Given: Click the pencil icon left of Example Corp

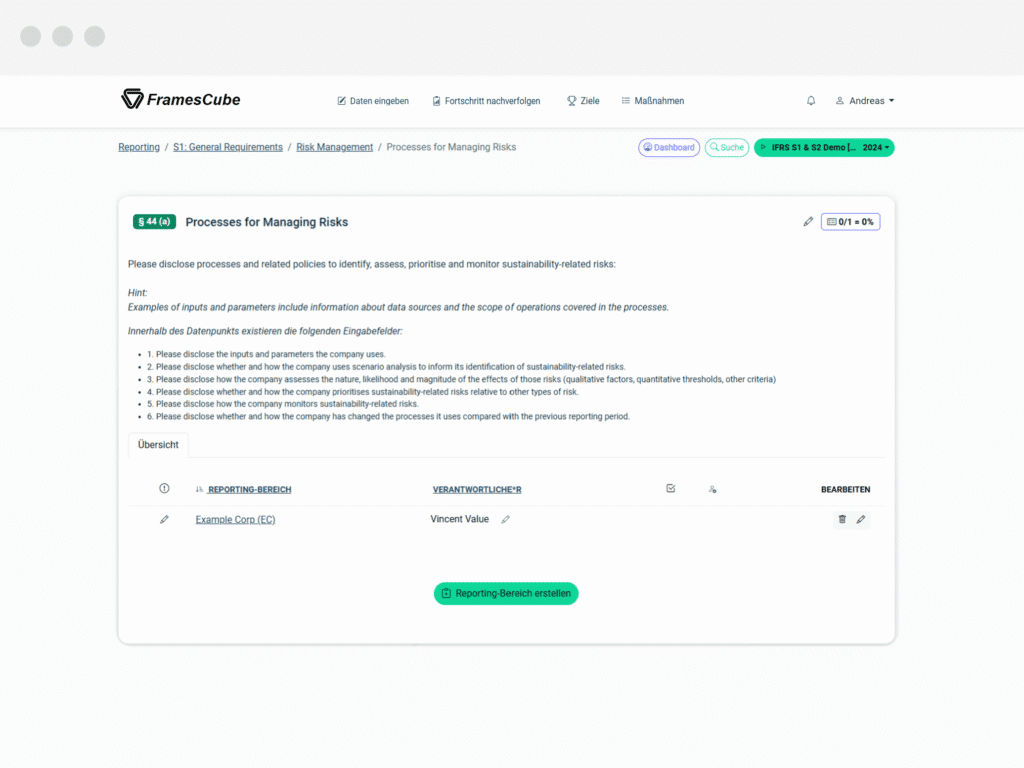Looking at the screenshot, I should (x=164, y=519).
